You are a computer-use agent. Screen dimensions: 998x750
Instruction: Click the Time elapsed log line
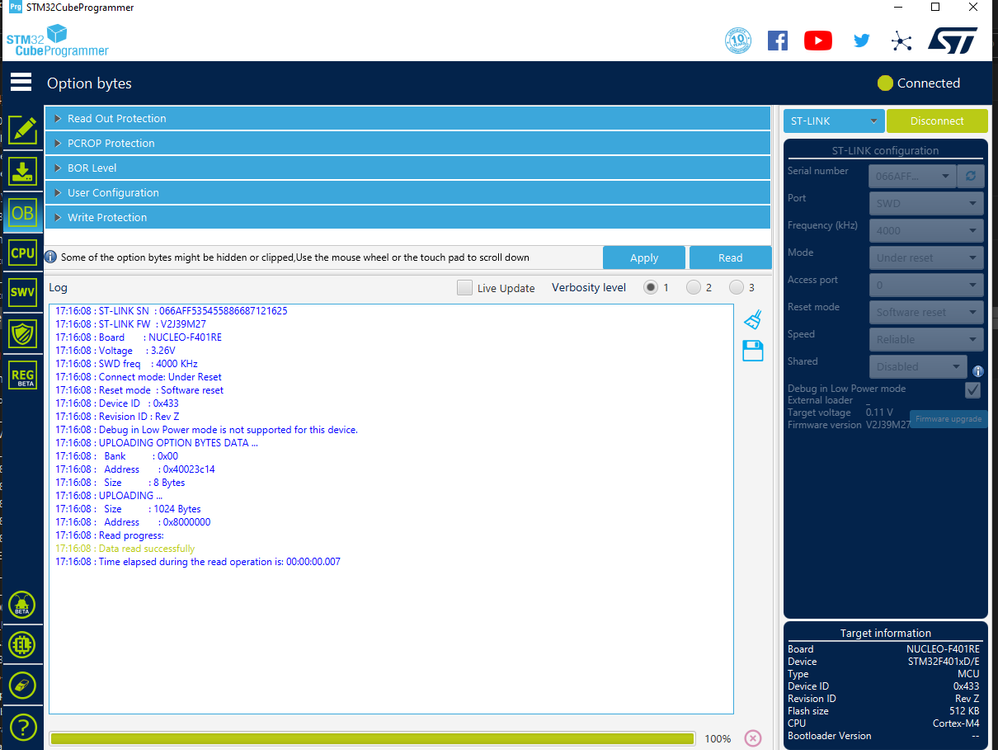(198, 562)
